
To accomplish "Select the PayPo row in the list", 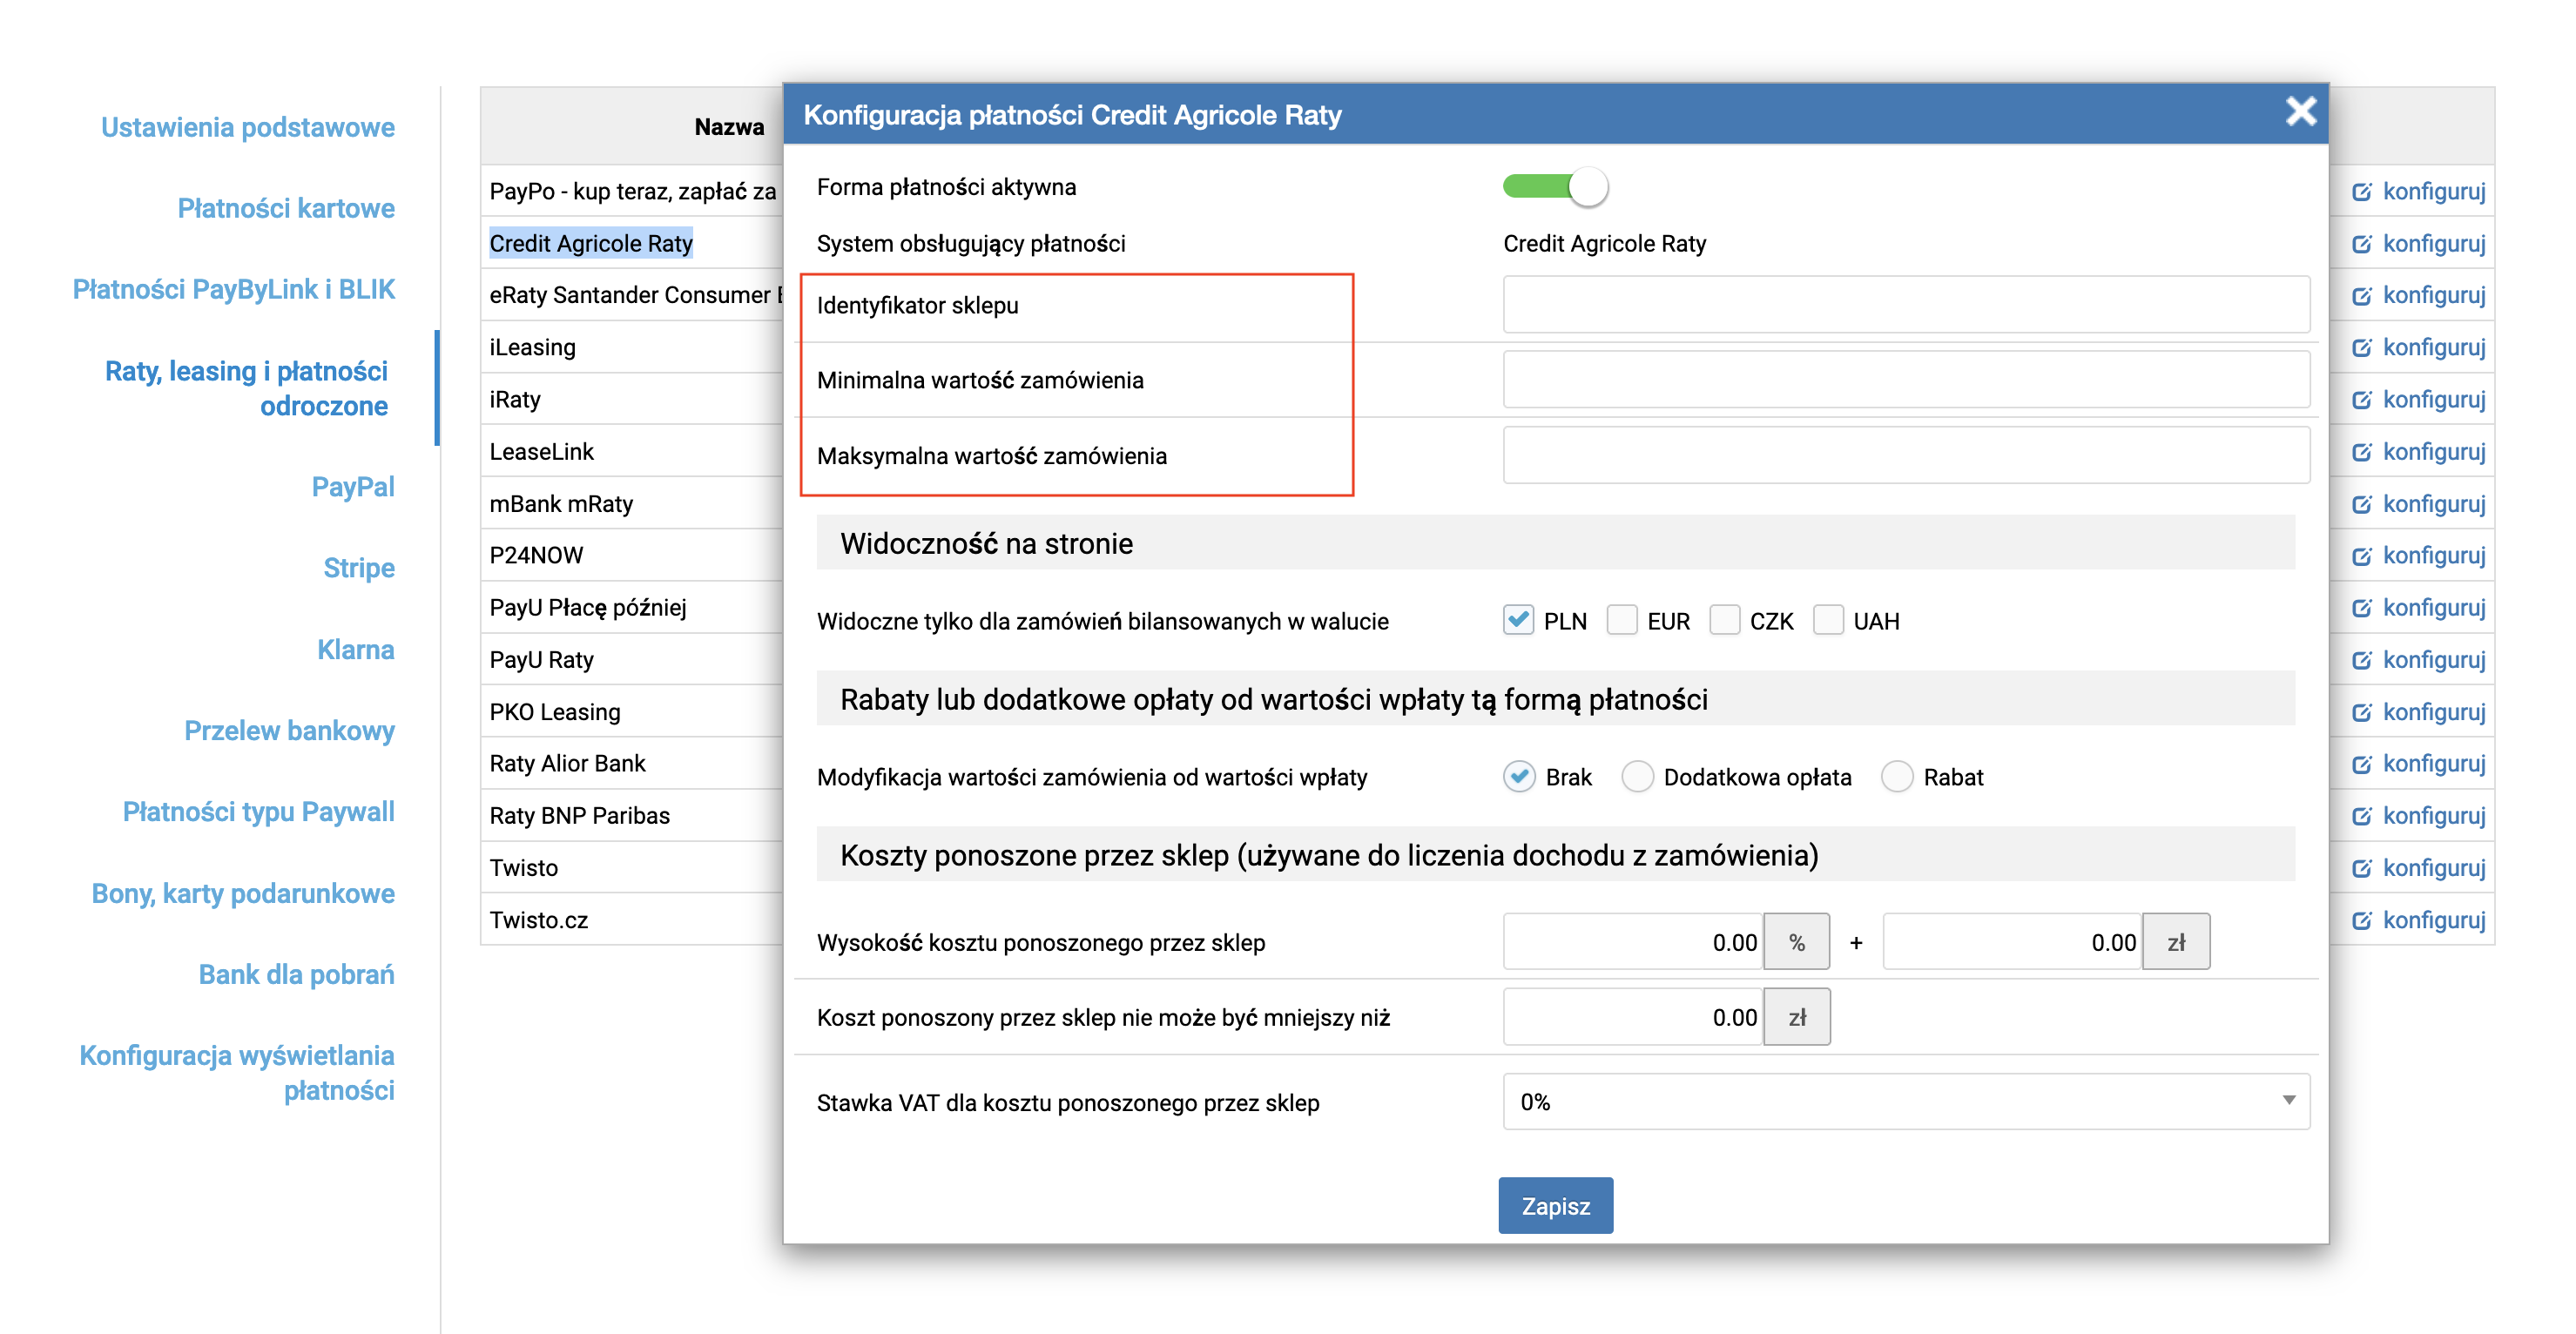I will [x=632, y=191].
